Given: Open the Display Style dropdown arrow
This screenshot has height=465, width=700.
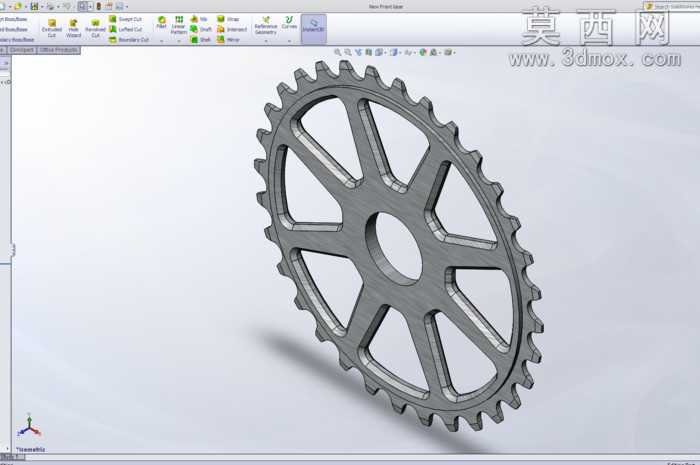Looking at the screenshot, I should (x=400, y=53).
